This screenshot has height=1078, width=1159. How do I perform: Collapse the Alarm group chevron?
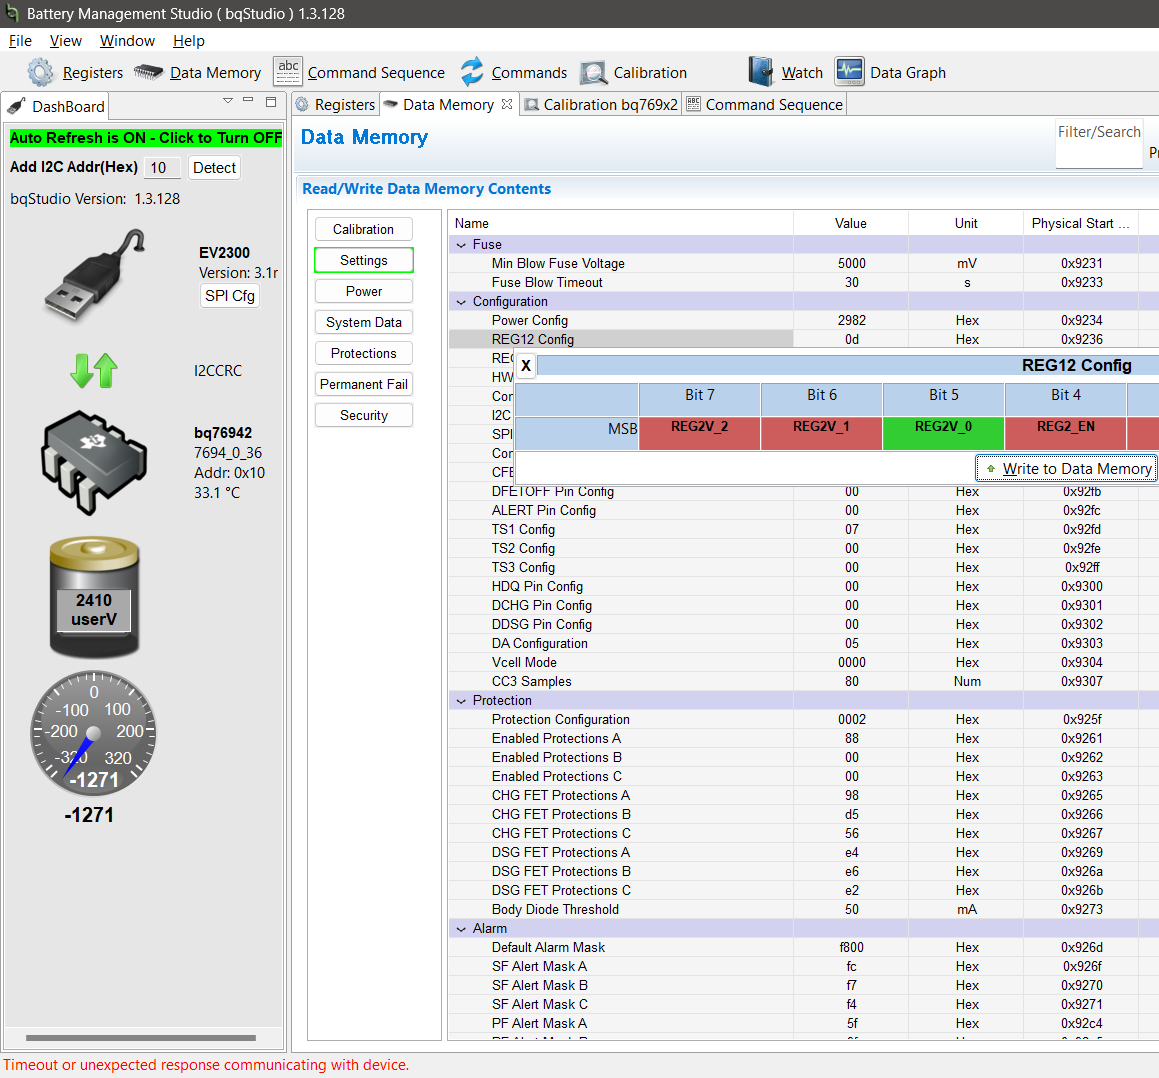[x=461, y=929]
